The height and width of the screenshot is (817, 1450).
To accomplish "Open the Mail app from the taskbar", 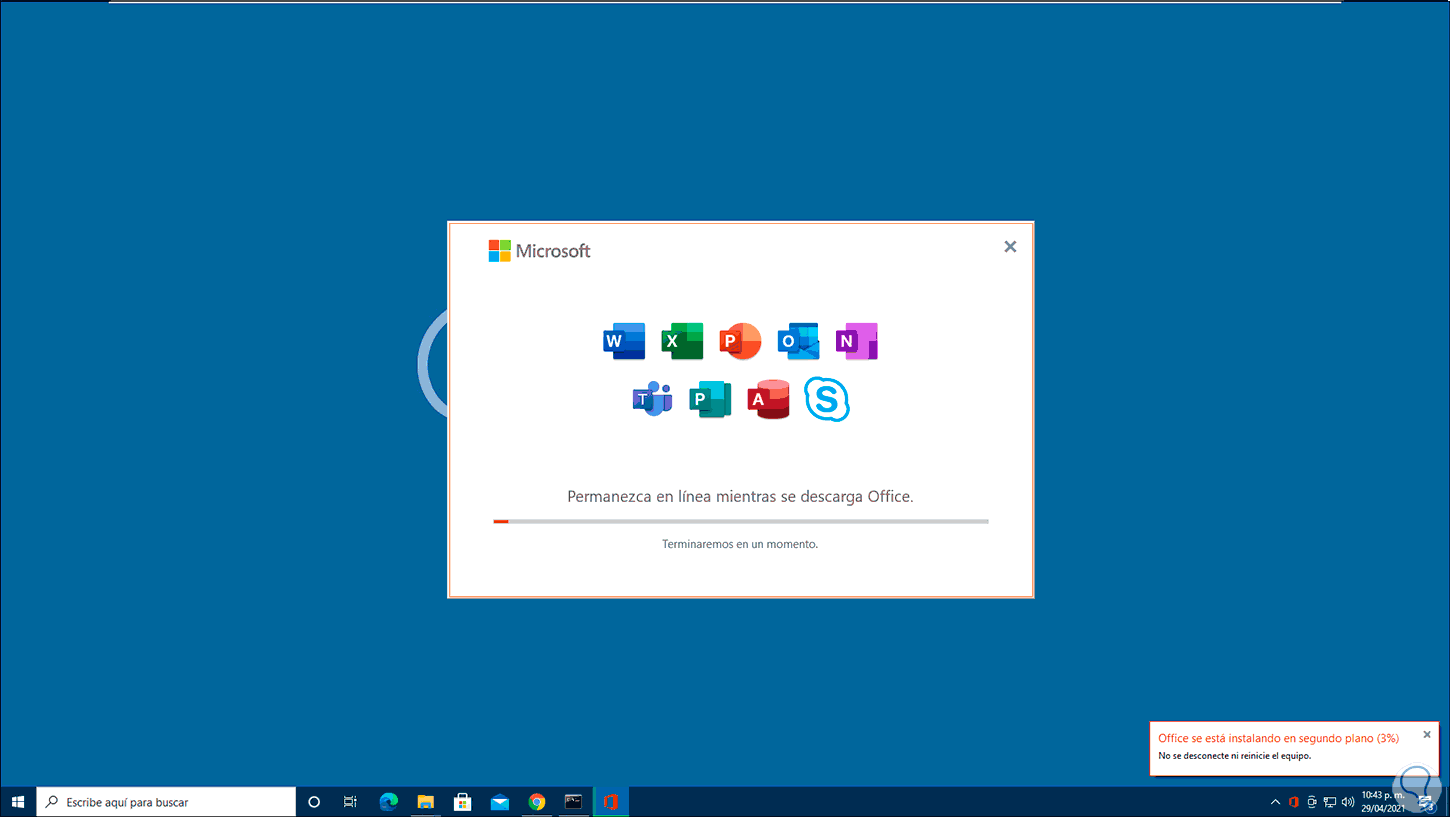I will (500, 802).
